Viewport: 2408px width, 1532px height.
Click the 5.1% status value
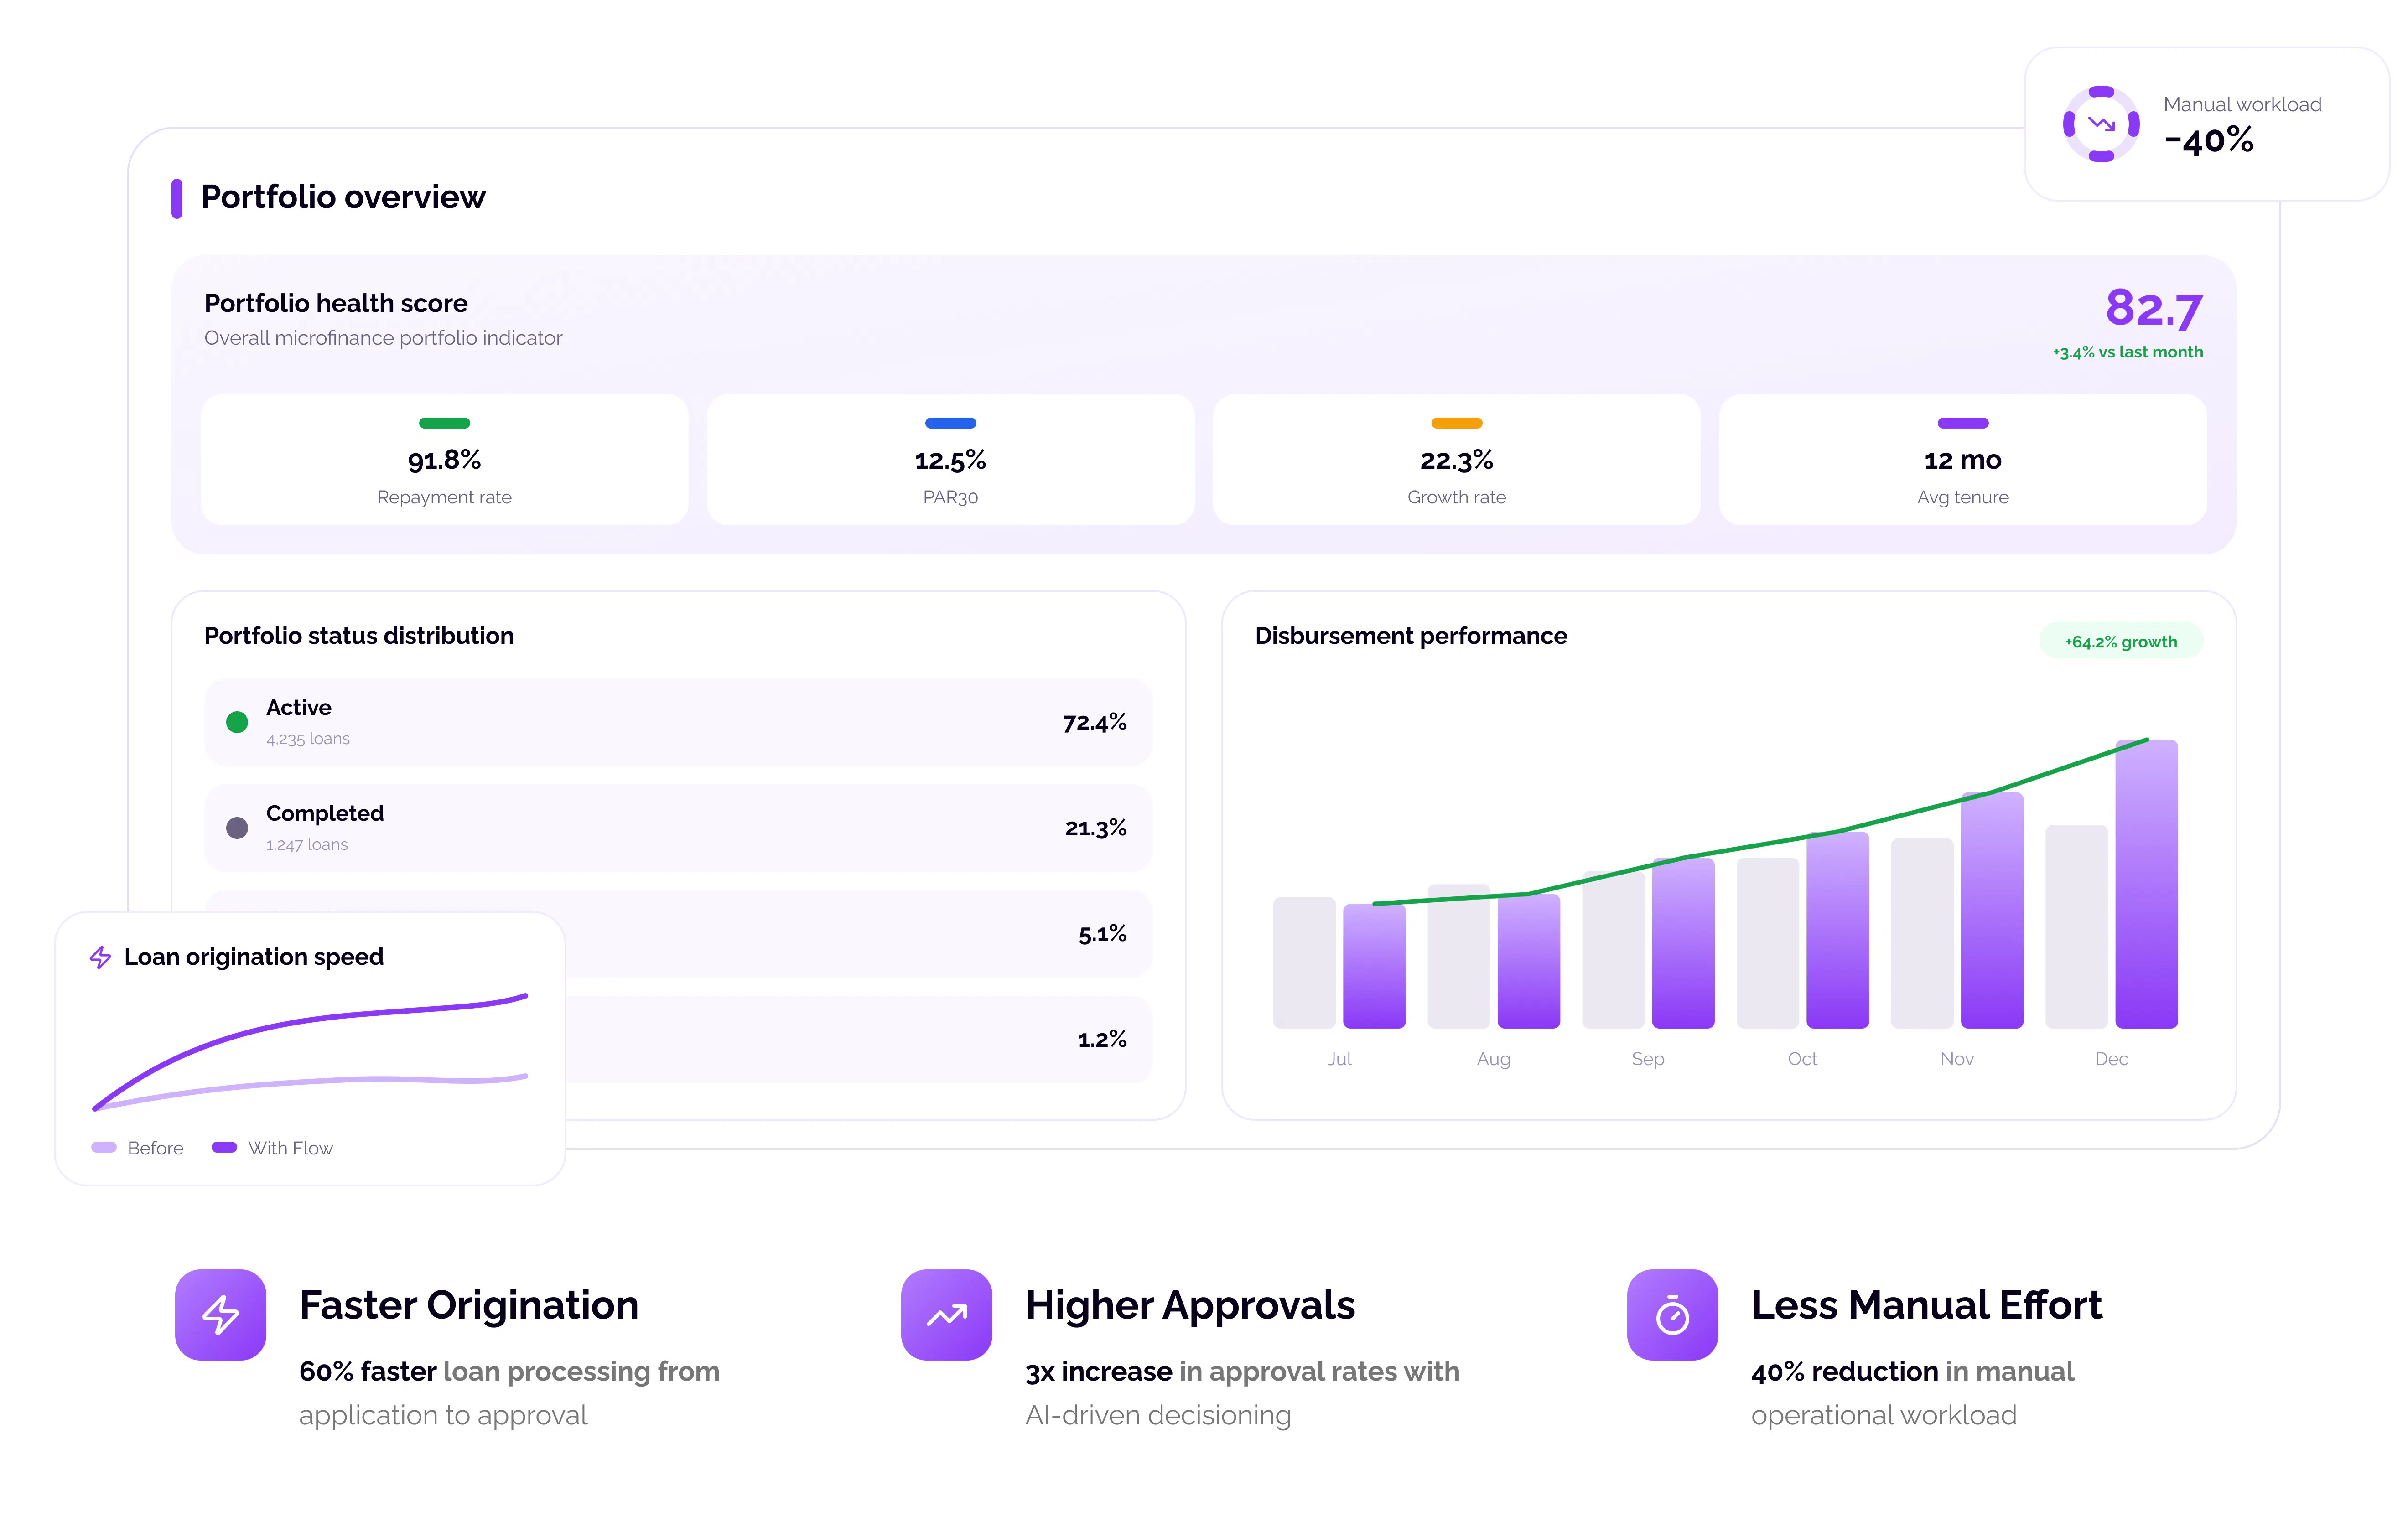(x=1102, y=934)
